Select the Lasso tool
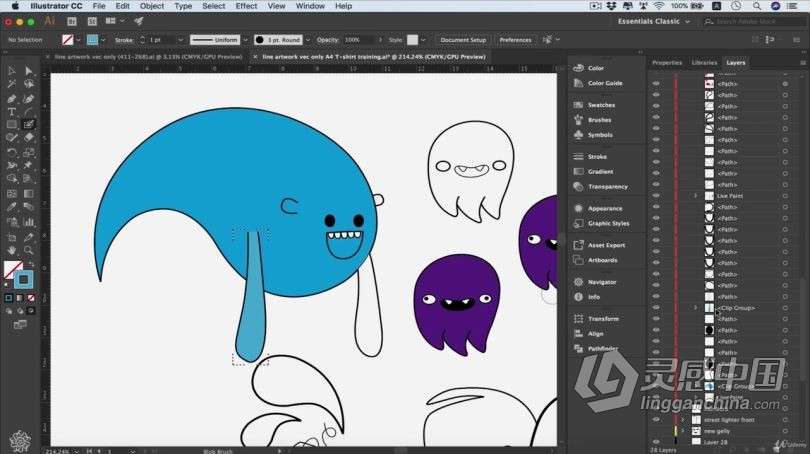Screen dimensions: 810x454 click(x=29, y=84)
